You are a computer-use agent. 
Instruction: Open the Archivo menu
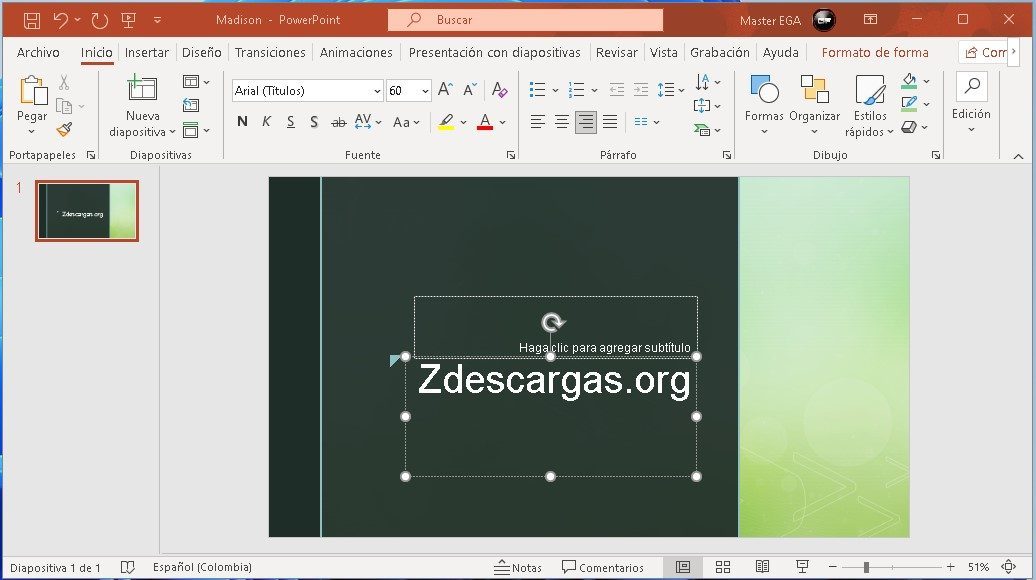click(x=38, y=52)
